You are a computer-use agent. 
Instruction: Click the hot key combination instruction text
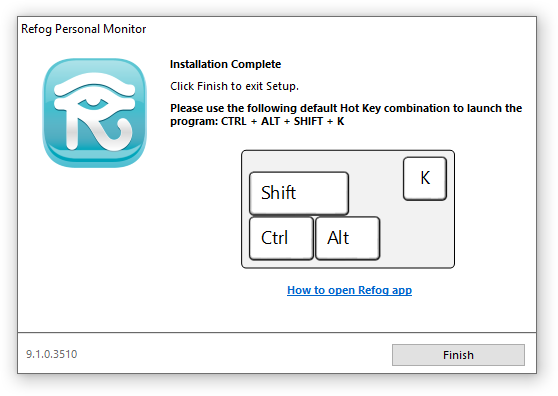346,115
